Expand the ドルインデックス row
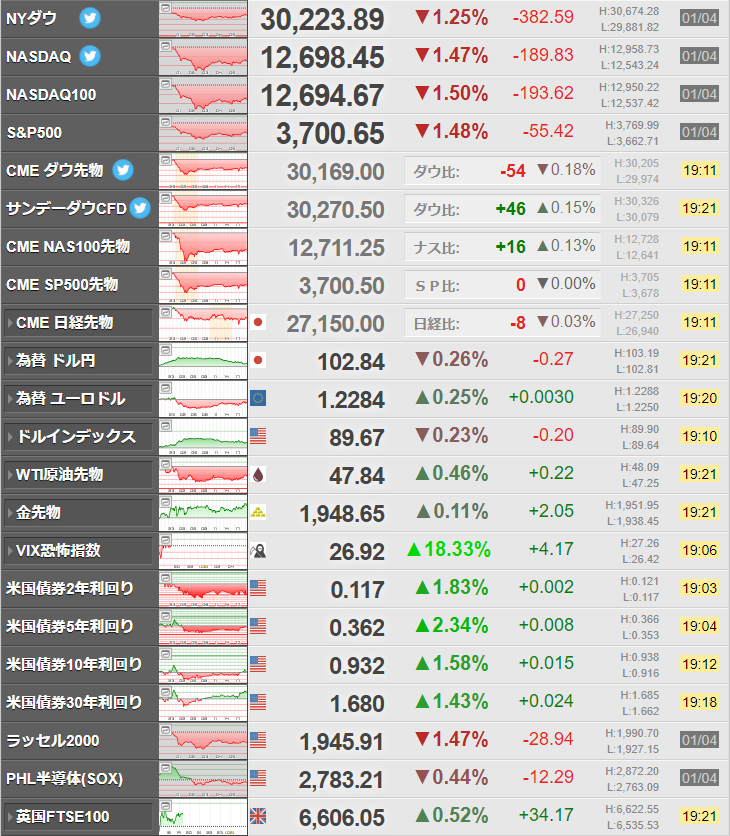Image resolution: width=730 pixels, height=836 pixels. coord(78,437)
